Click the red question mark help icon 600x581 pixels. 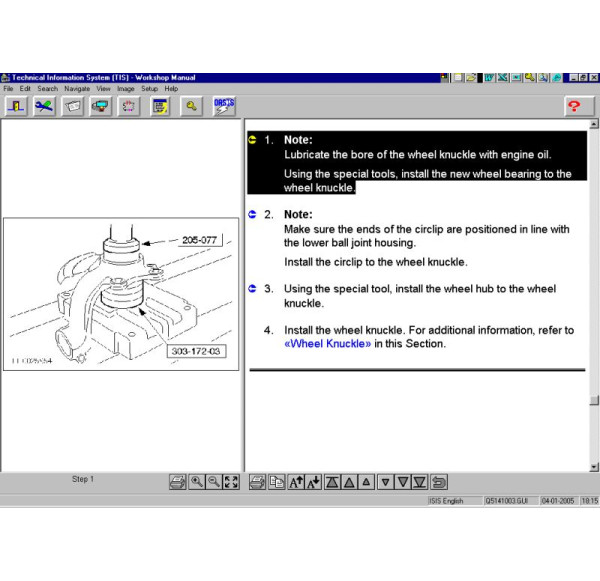point(573,106)
